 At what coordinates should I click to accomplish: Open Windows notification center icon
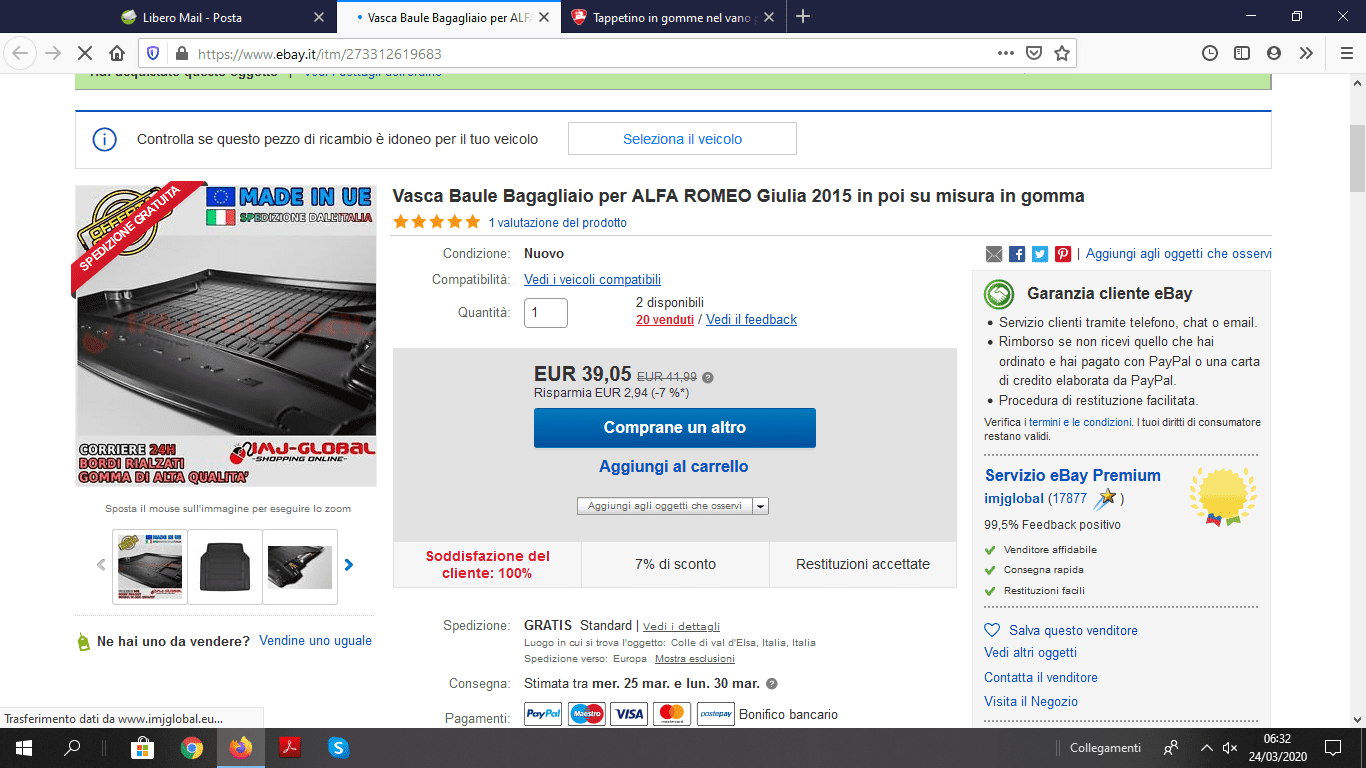click(1333, 747)
